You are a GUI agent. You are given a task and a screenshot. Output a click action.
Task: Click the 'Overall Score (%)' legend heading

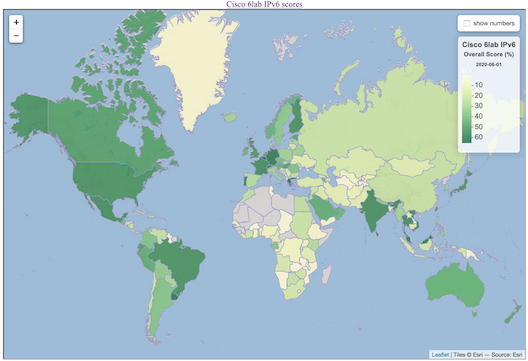(489, 54)
